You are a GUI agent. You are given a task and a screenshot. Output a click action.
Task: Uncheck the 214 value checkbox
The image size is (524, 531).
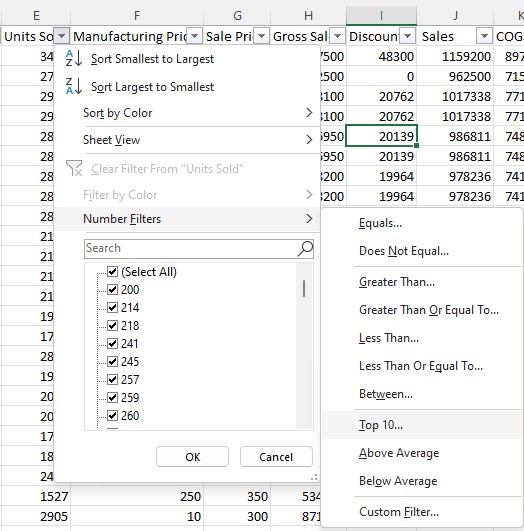pyautogui.click(x=112, y=307)
